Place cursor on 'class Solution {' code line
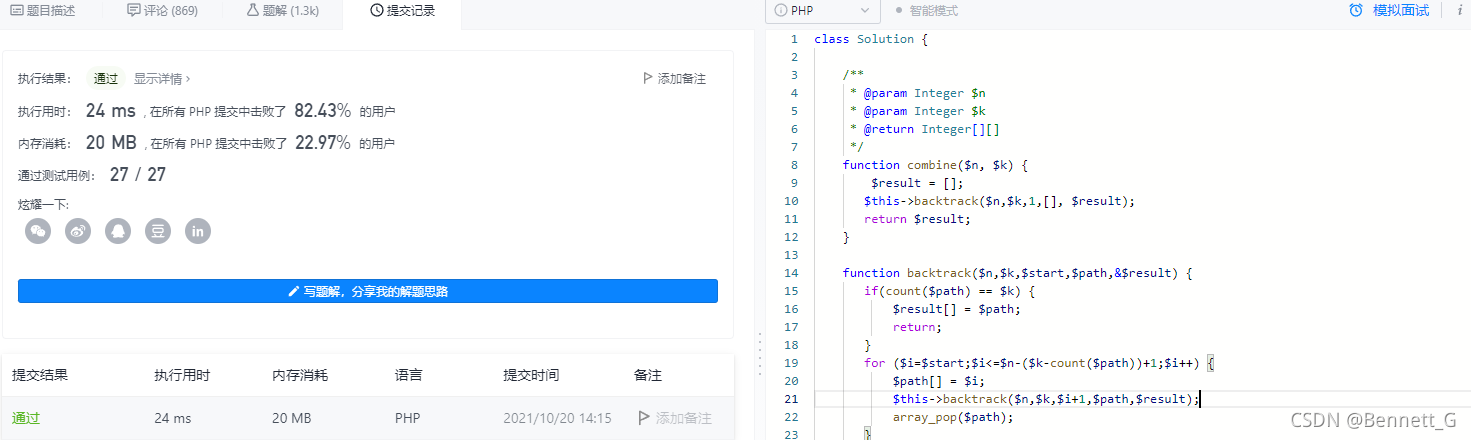This screenshot has height=440, width=1471. tap(871, 39)
